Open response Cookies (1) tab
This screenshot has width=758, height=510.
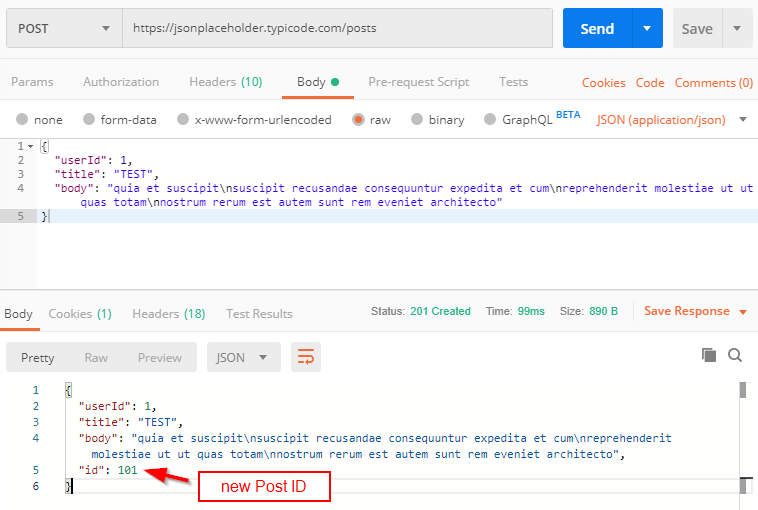point(80,314)
